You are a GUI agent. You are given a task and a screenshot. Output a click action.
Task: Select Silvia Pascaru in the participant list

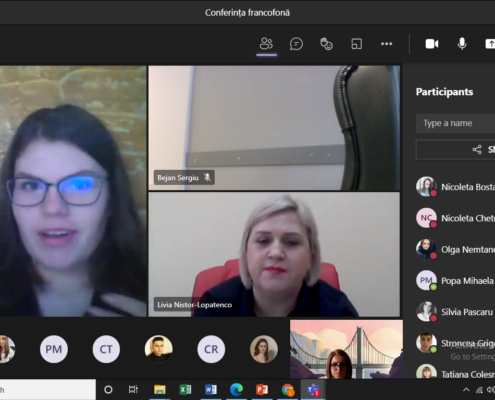pyautogui.click(x=455, y=312)
